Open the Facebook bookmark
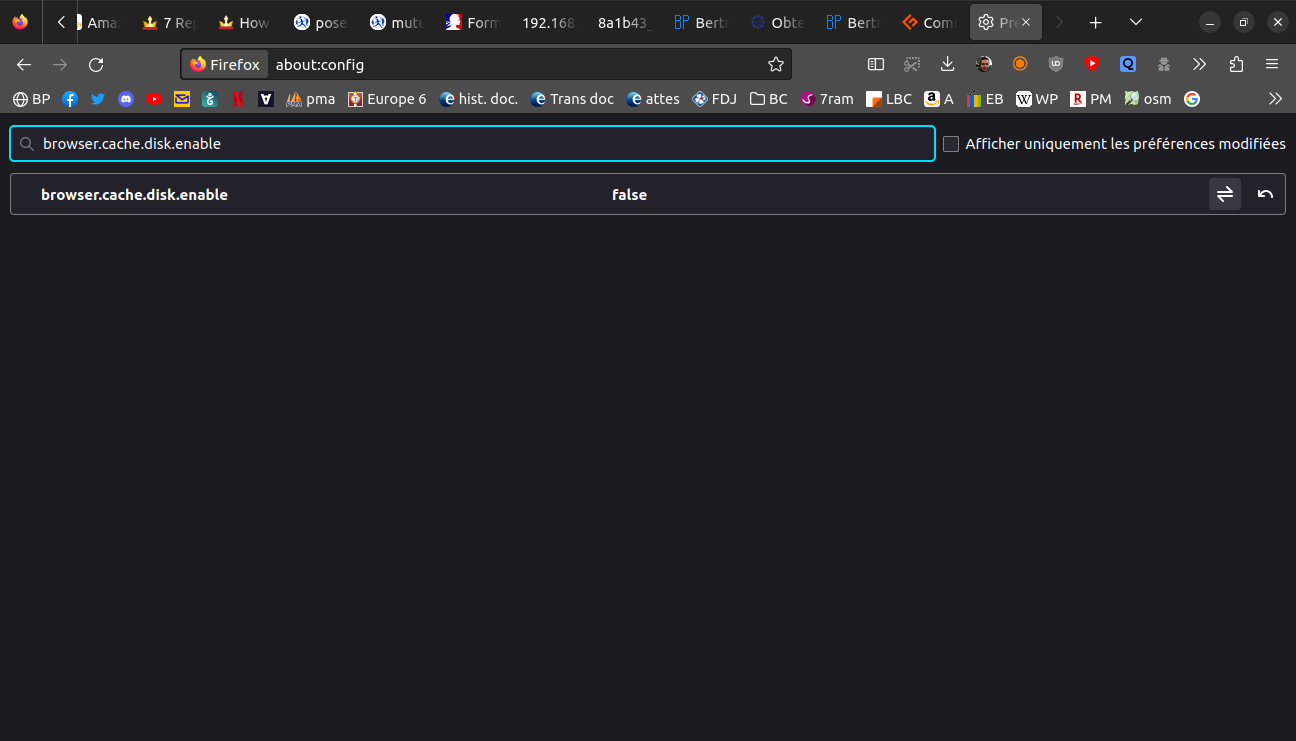 (x=70, y=99)
